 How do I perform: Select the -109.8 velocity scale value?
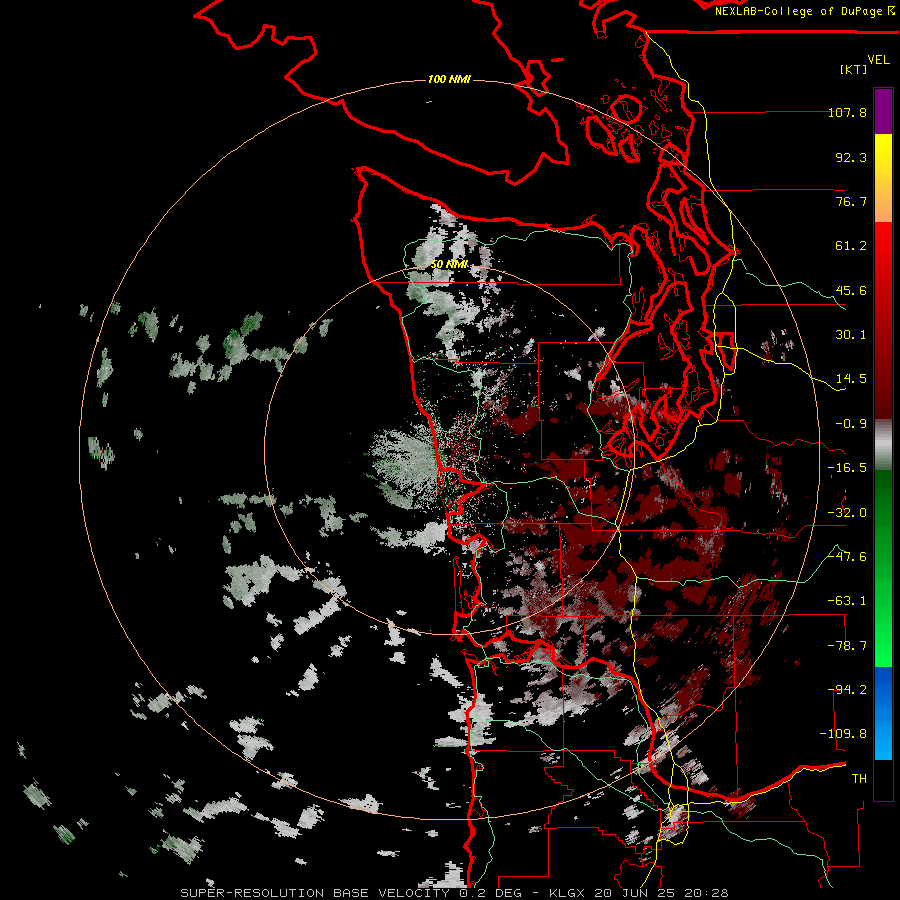[x=844, y=734]
